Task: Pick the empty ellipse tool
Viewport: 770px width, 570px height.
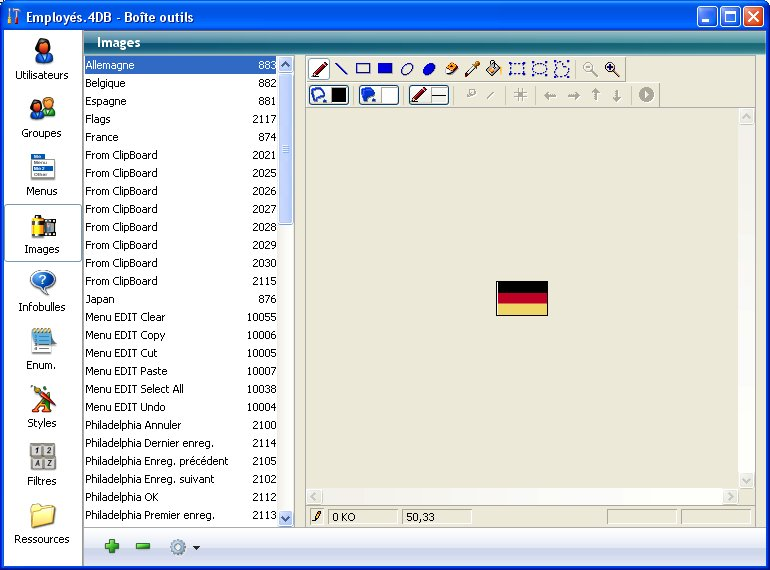Action: click(407, 69)
